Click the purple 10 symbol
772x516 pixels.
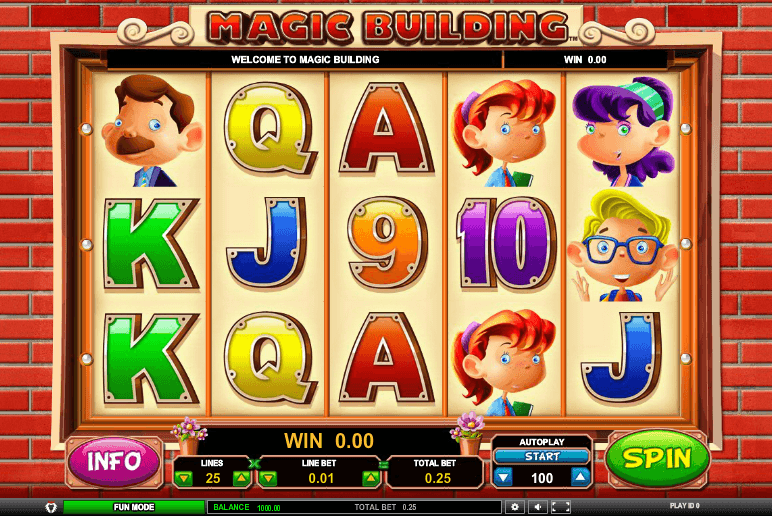coord(506,243)
